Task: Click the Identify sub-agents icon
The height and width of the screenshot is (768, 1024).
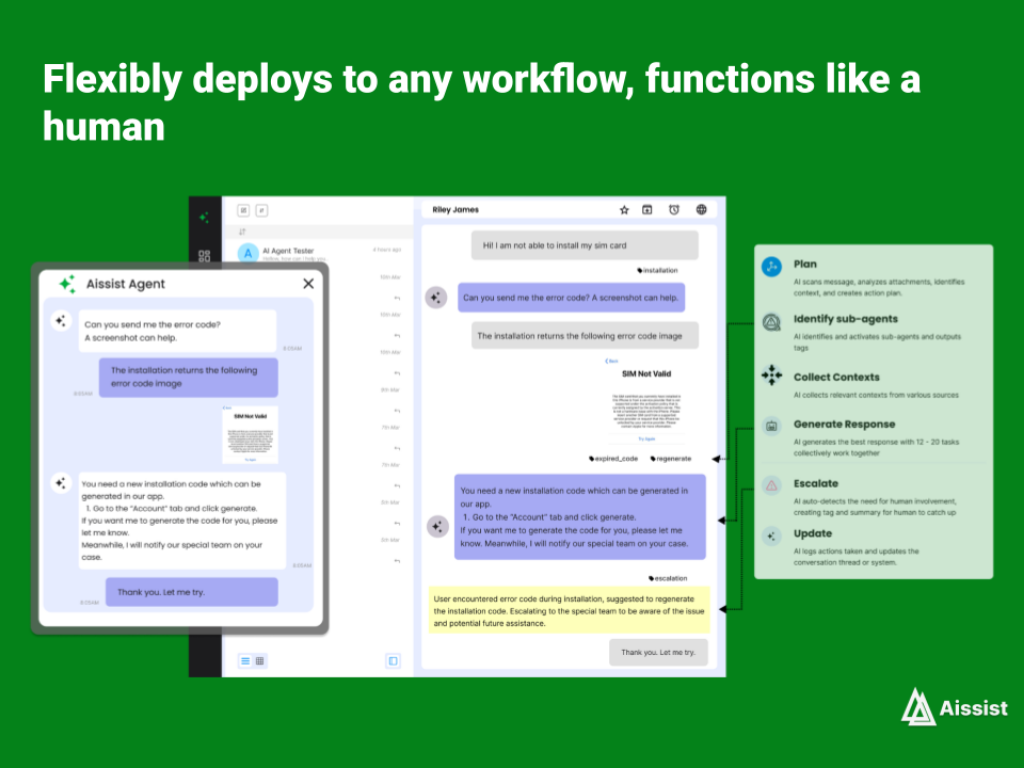Action: tap(771, 322)
